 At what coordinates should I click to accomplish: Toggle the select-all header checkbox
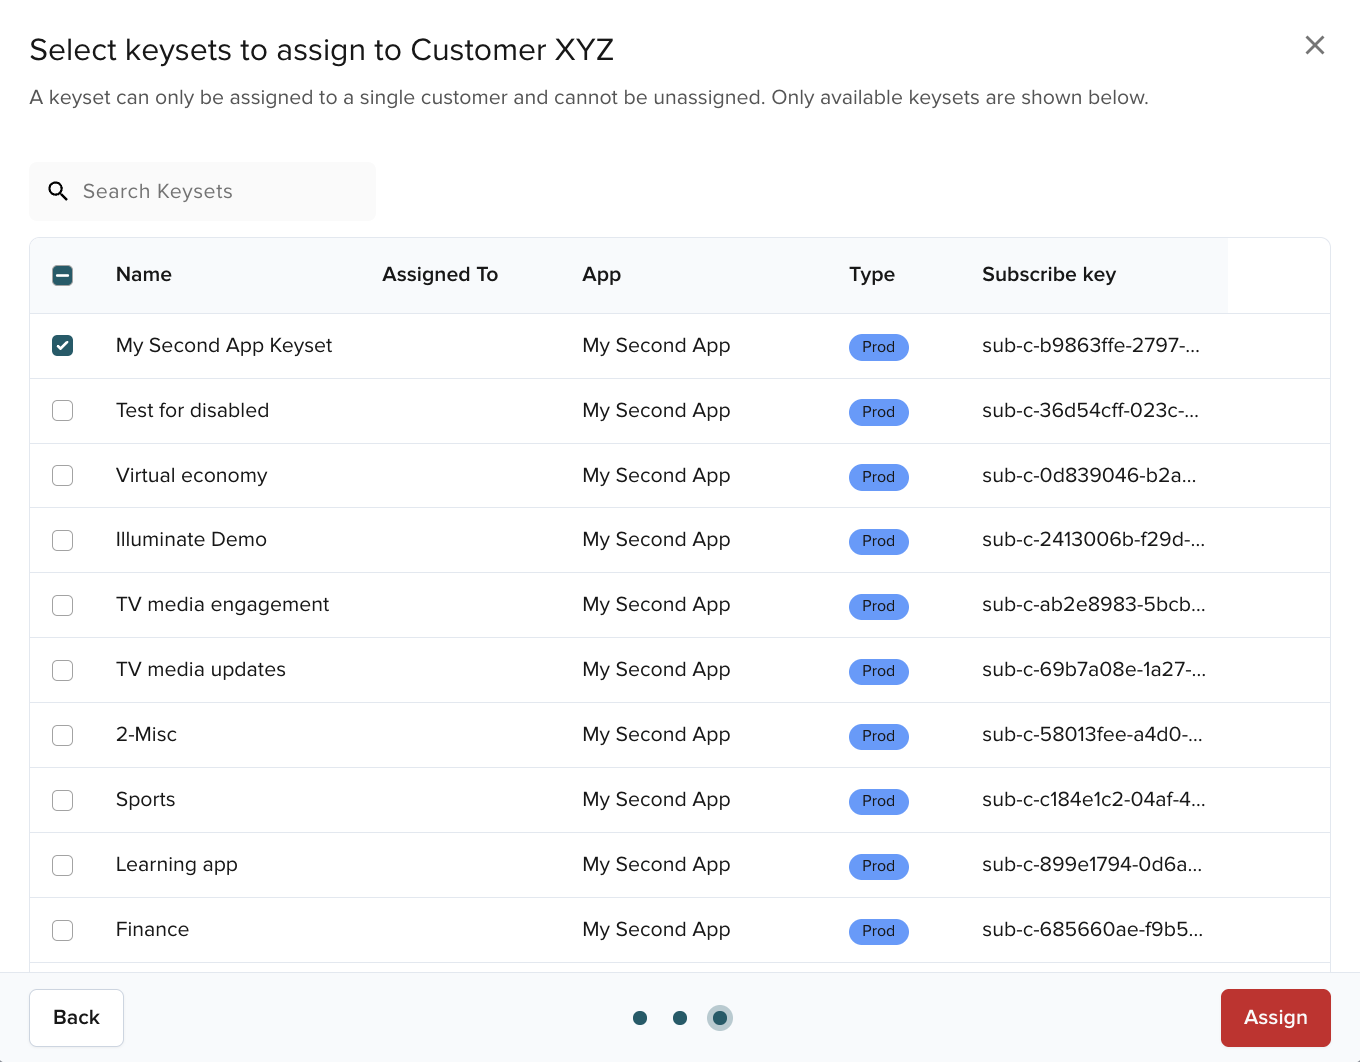pos(63,275)
